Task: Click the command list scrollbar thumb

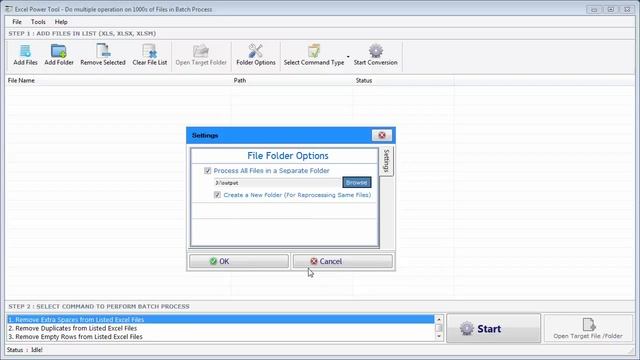Action: click(439, 328)
